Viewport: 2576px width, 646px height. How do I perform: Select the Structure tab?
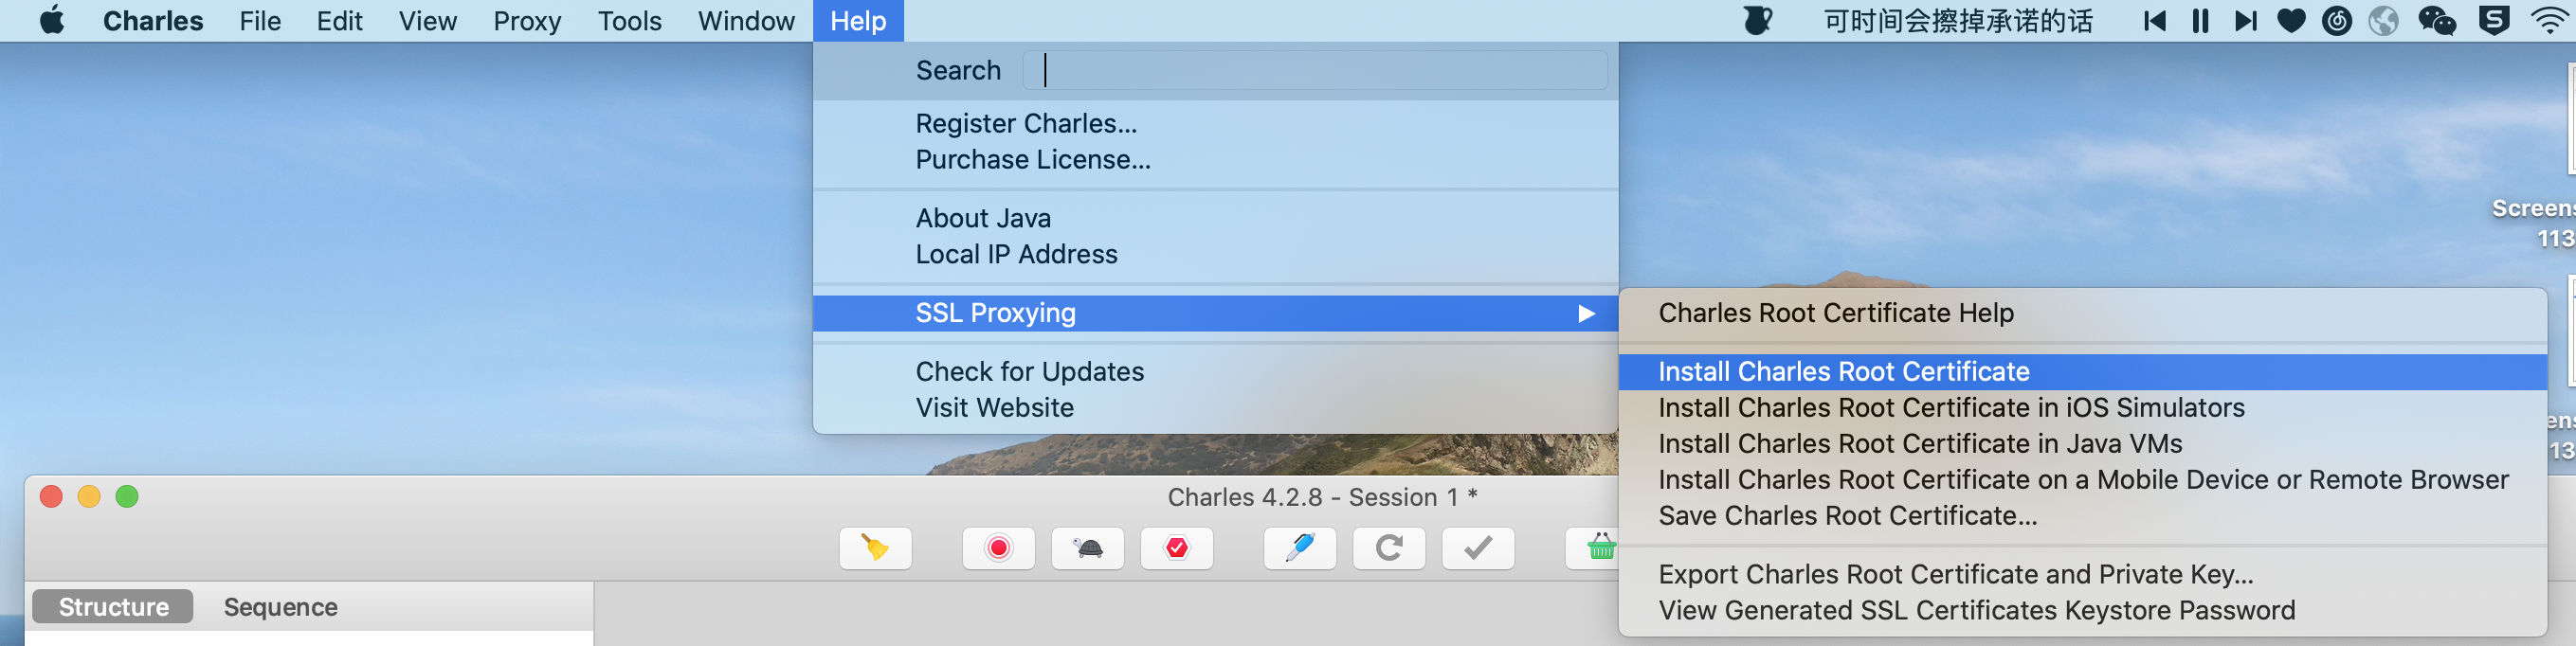point(113,607)
